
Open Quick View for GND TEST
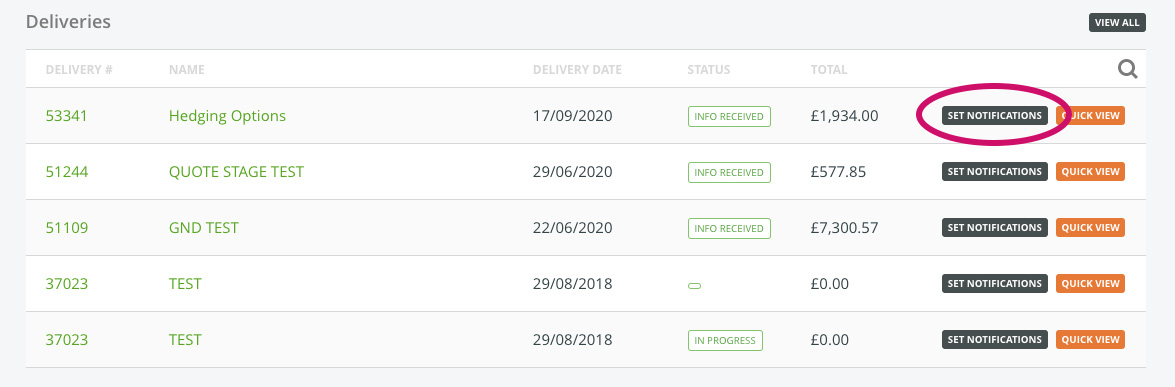tap(1090, 227)
